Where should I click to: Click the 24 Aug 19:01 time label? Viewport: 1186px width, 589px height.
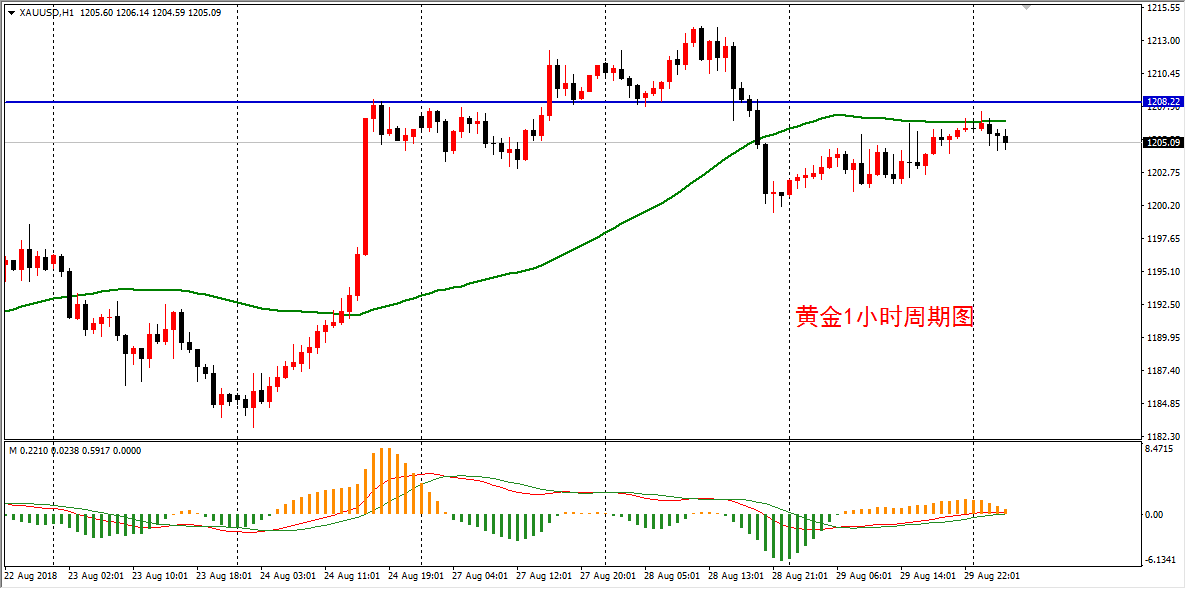point(414,576)
